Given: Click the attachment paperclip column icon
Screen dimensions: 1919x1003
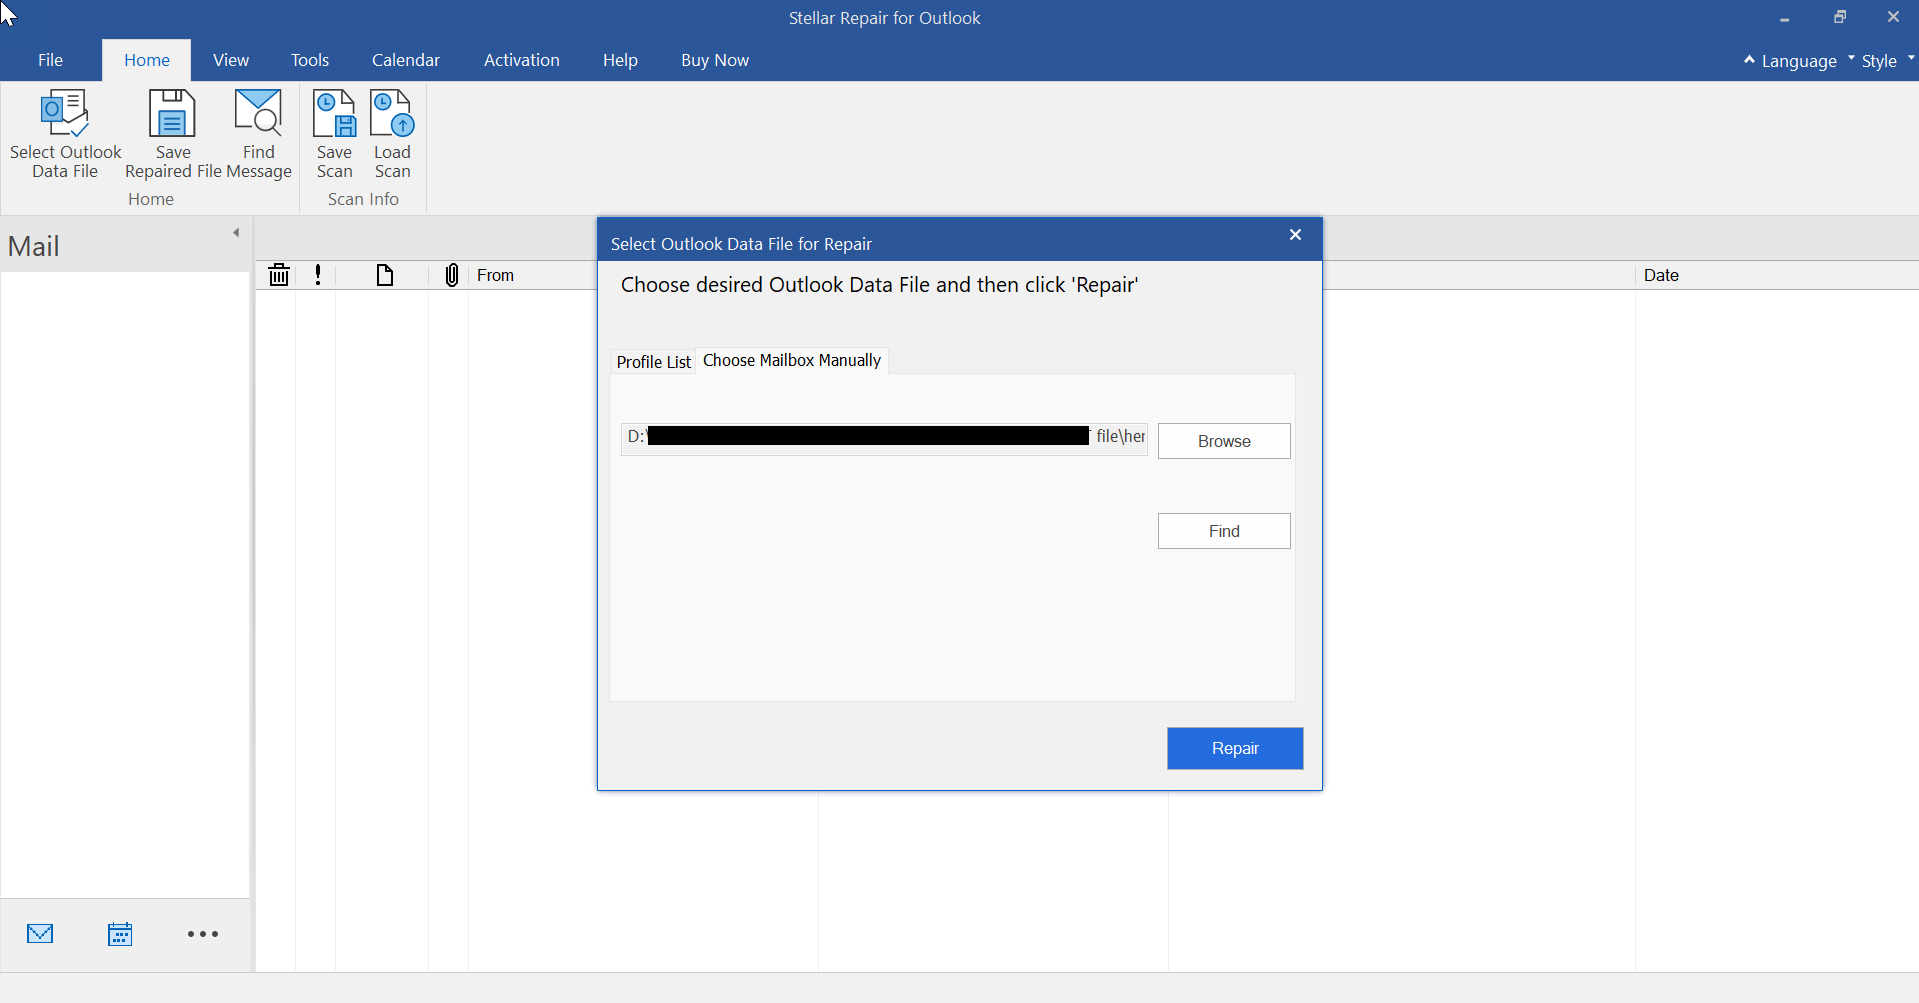Looking at the screenshot, I should click(452, 275).
